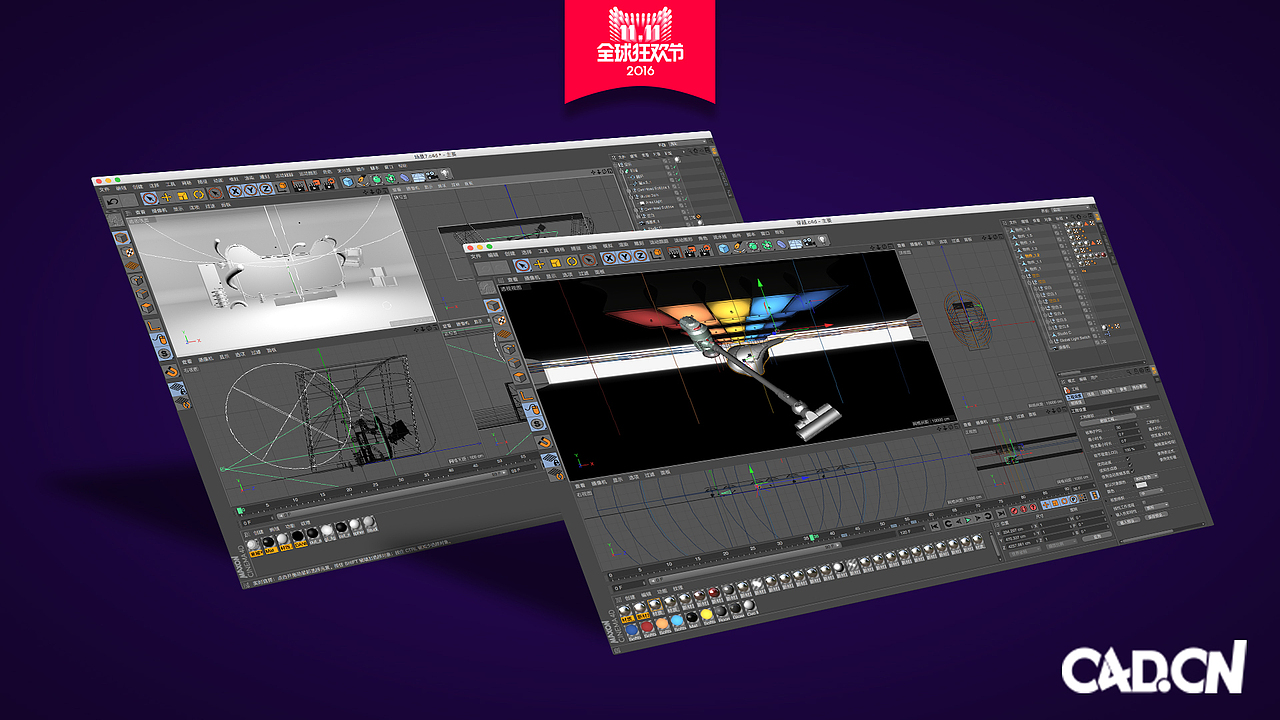Screen dimensions: 1280x720
Task: Toggle the Y axis lock in front window
Action: point(625,257)
